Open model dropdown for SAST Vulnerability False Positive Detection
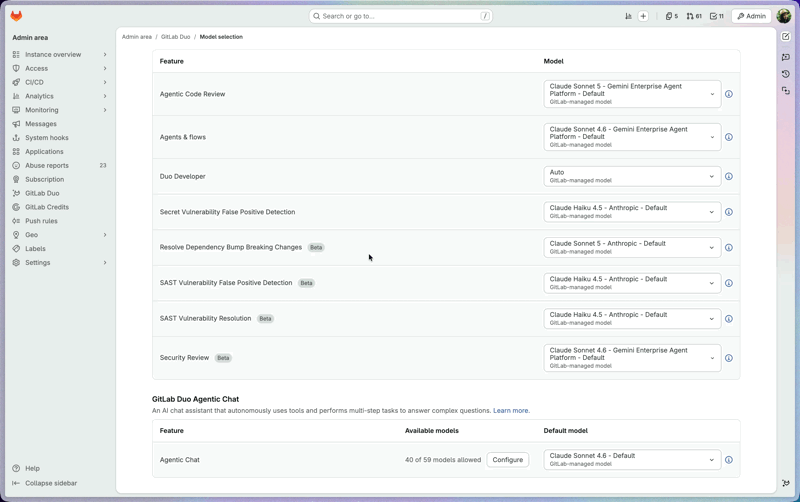Viewport: 800px width, 502px height. click(632, 283)
